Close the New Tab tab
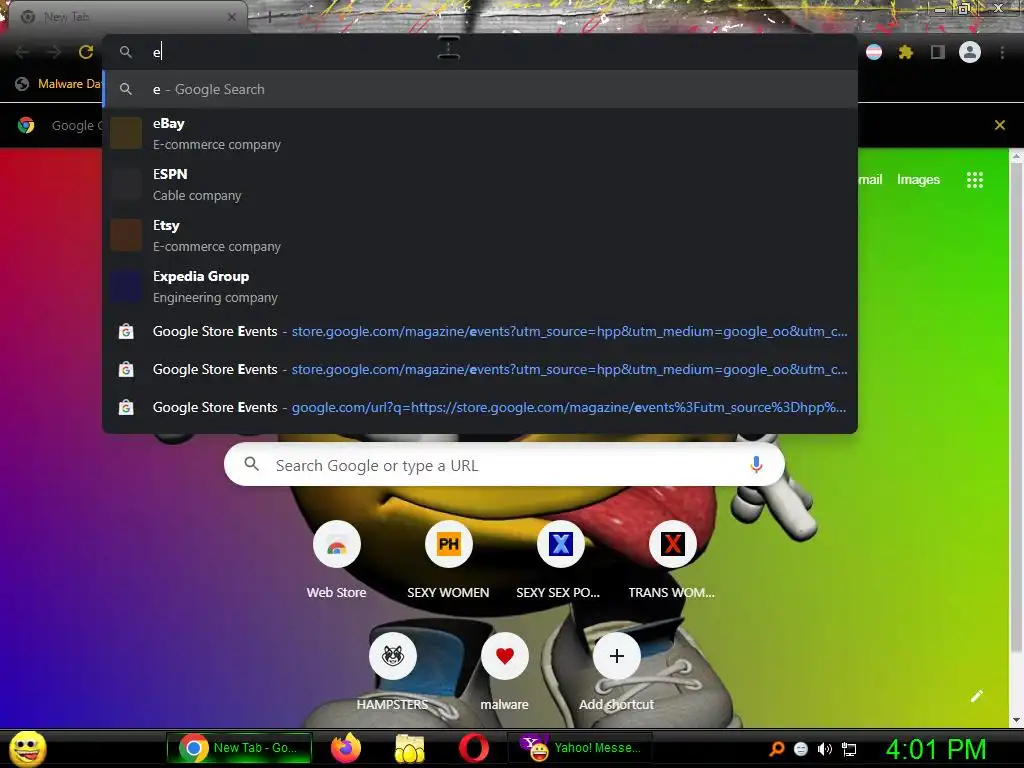1024x768 pixels. 231,17
